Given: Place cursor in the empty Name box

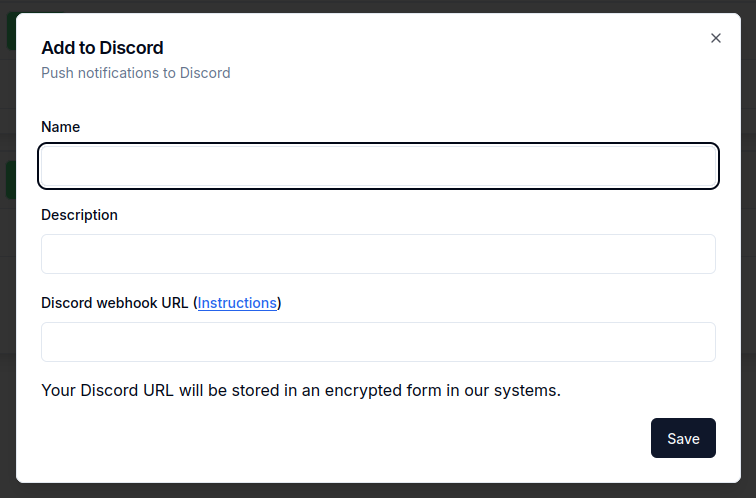Looking at the screenshot, I should point(378,166).
